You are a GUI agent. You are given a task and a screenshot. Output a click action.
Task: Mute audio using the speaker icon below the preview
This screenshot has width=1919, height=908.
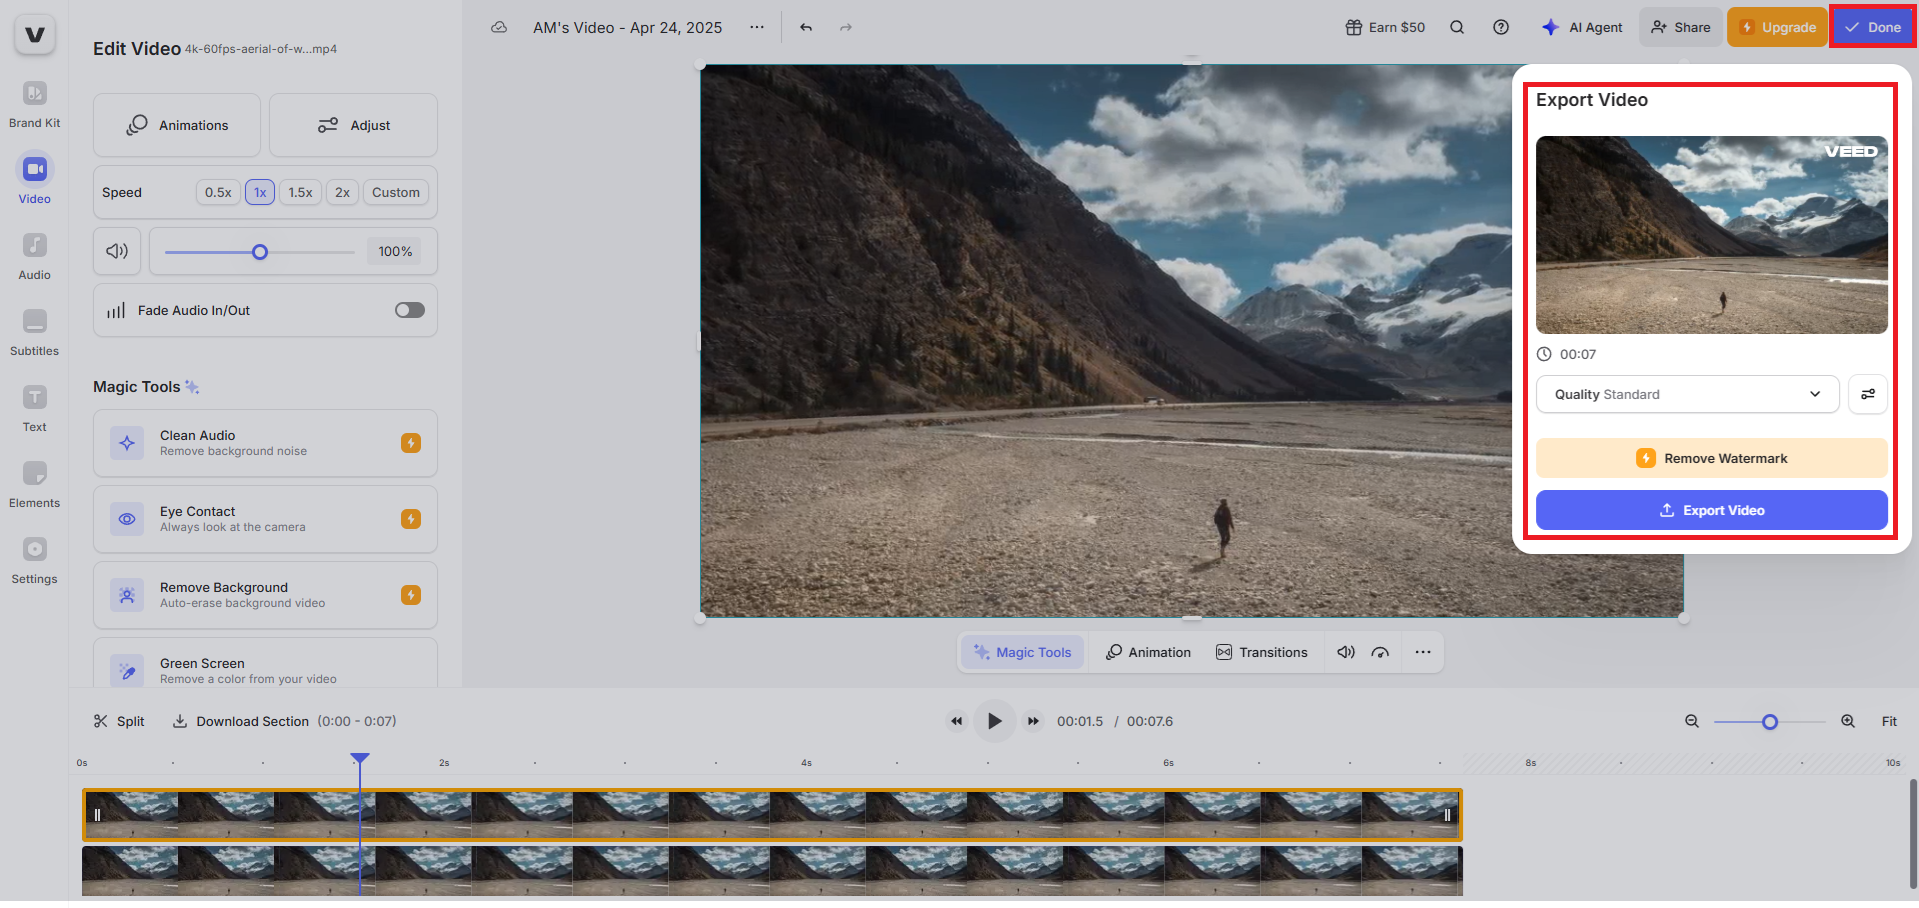point(1345,651)
